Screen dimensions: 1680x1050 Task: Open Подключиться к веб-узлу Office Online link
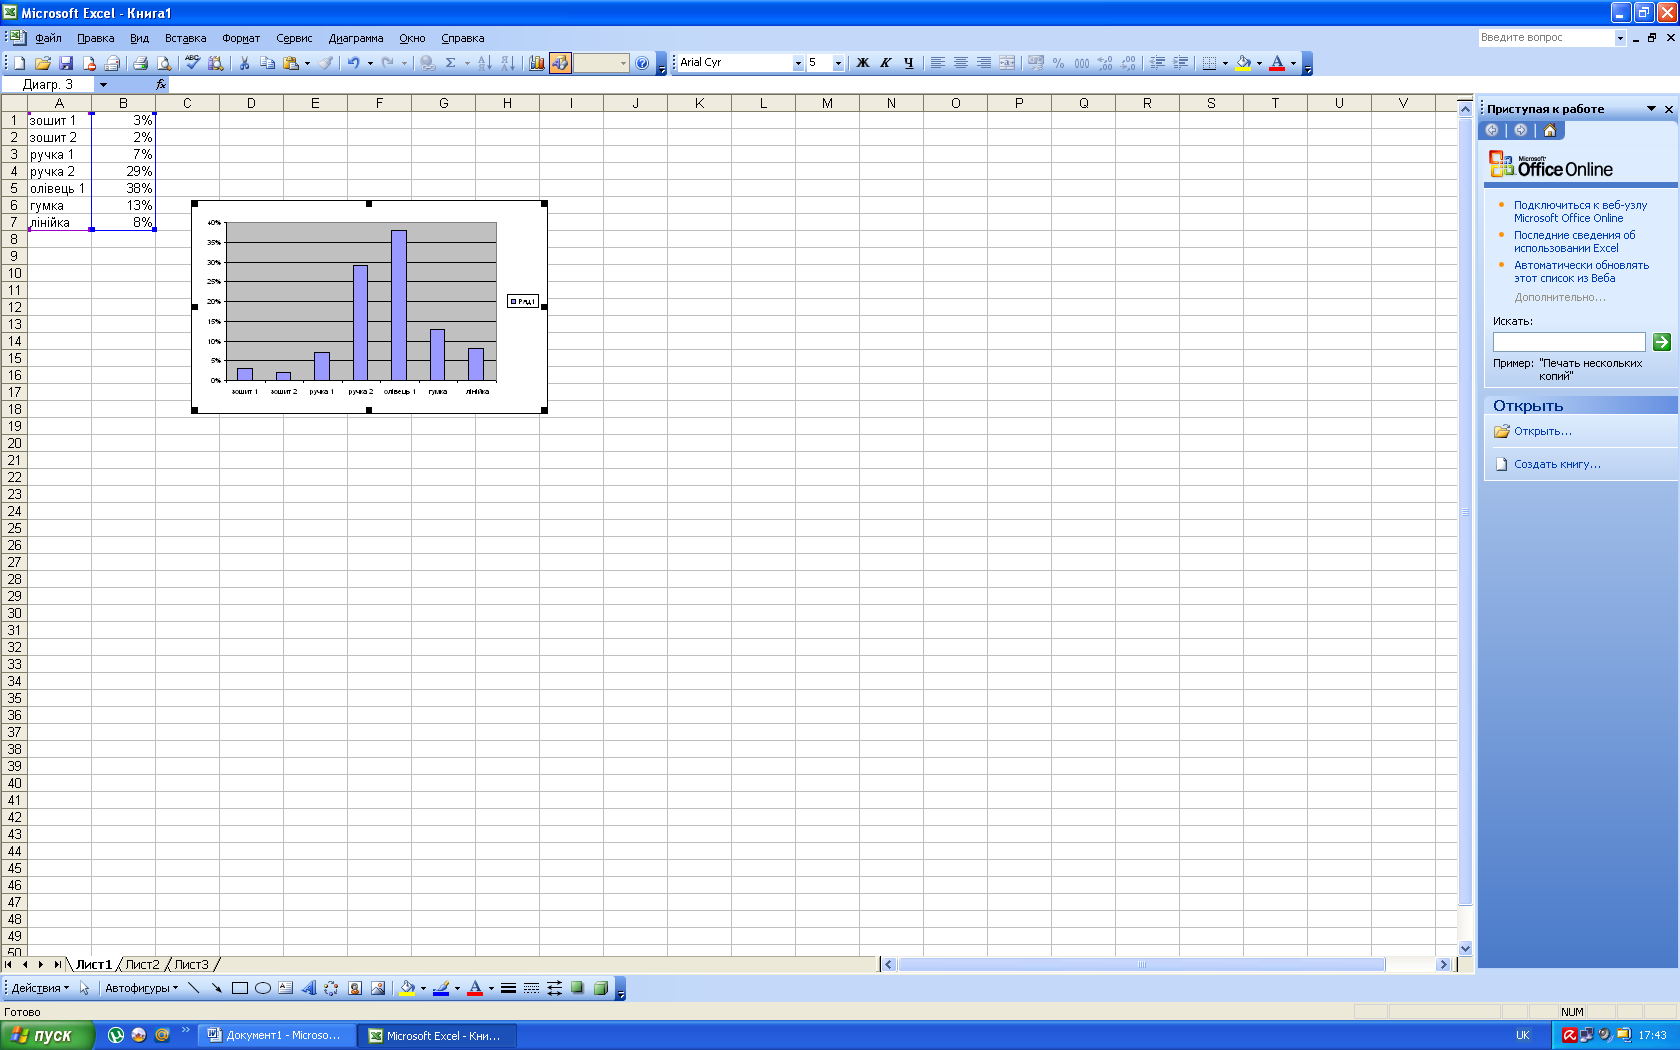1580,211
